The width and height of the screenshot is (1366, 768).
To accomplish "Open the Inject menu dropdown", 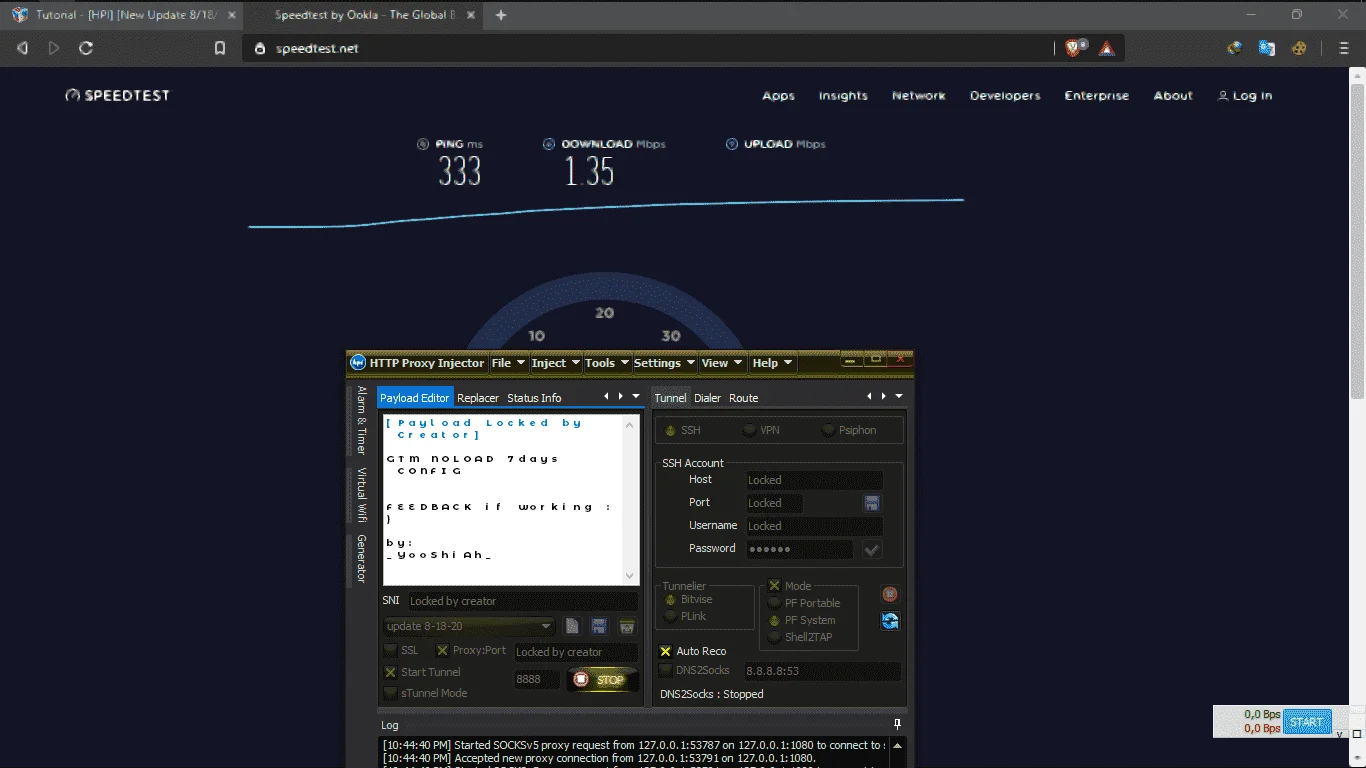I will pyautogui.click(x=555, y=363).
